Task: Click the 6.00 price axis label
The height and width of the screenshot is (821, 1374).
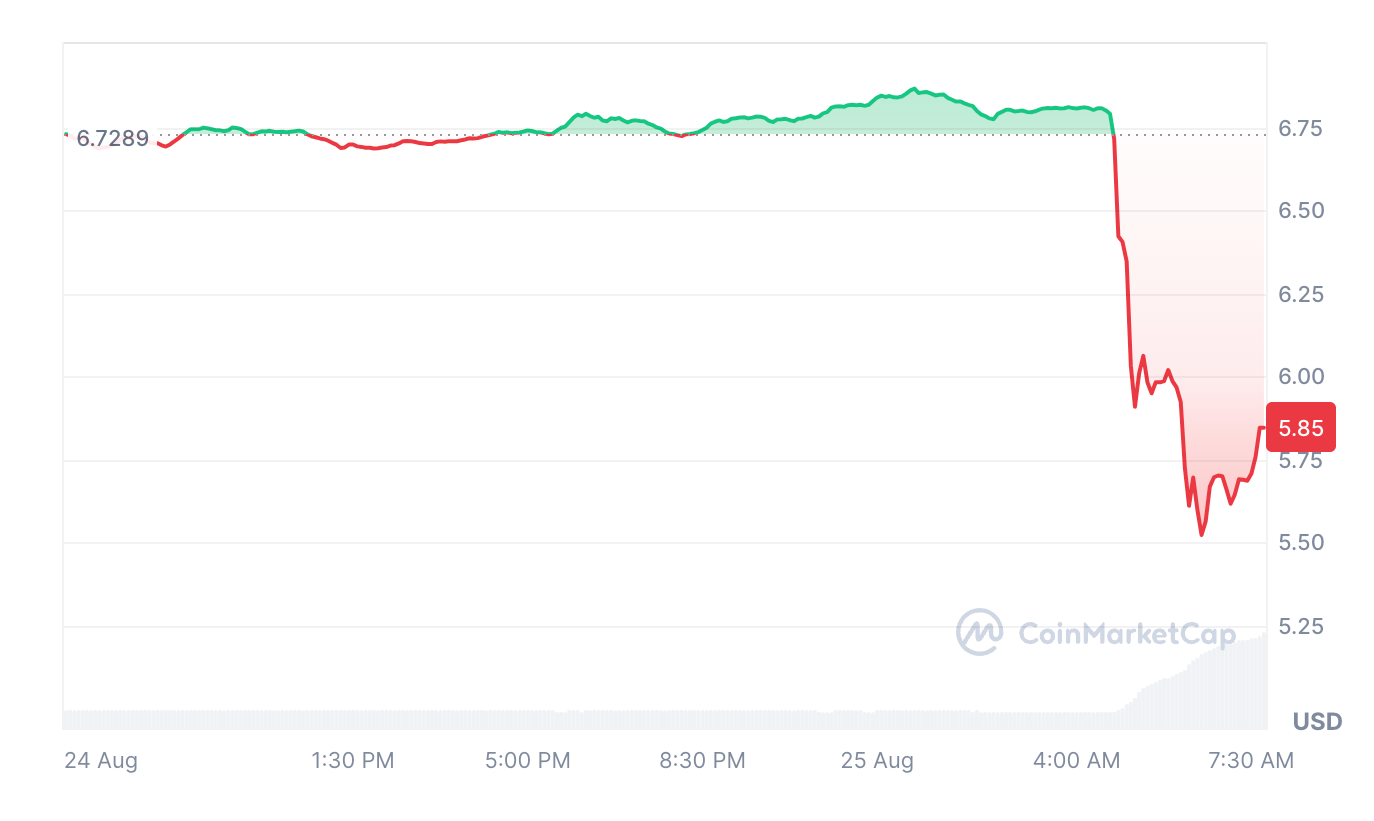Action: tap(1301, 377)
